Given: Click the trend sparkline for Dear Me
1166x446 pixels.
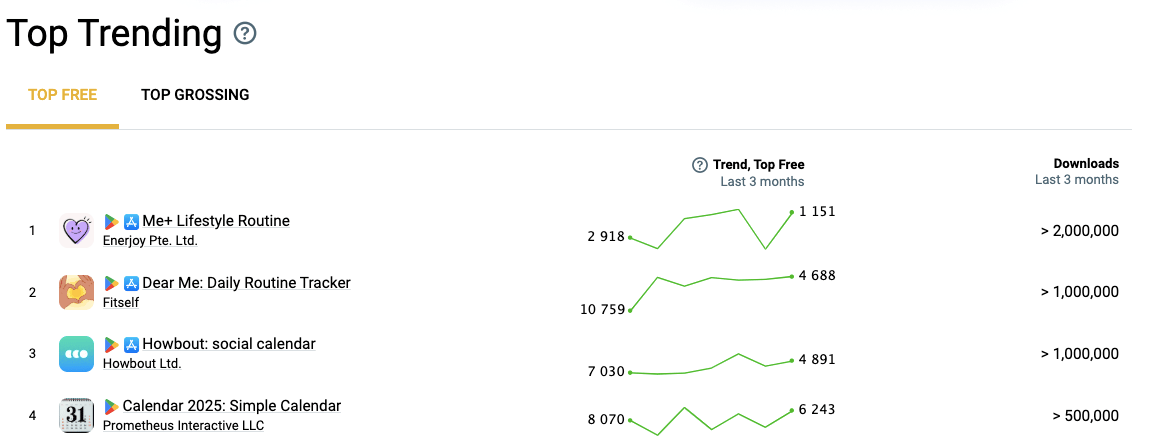Looking at the screenshot, I should [711, 293].
